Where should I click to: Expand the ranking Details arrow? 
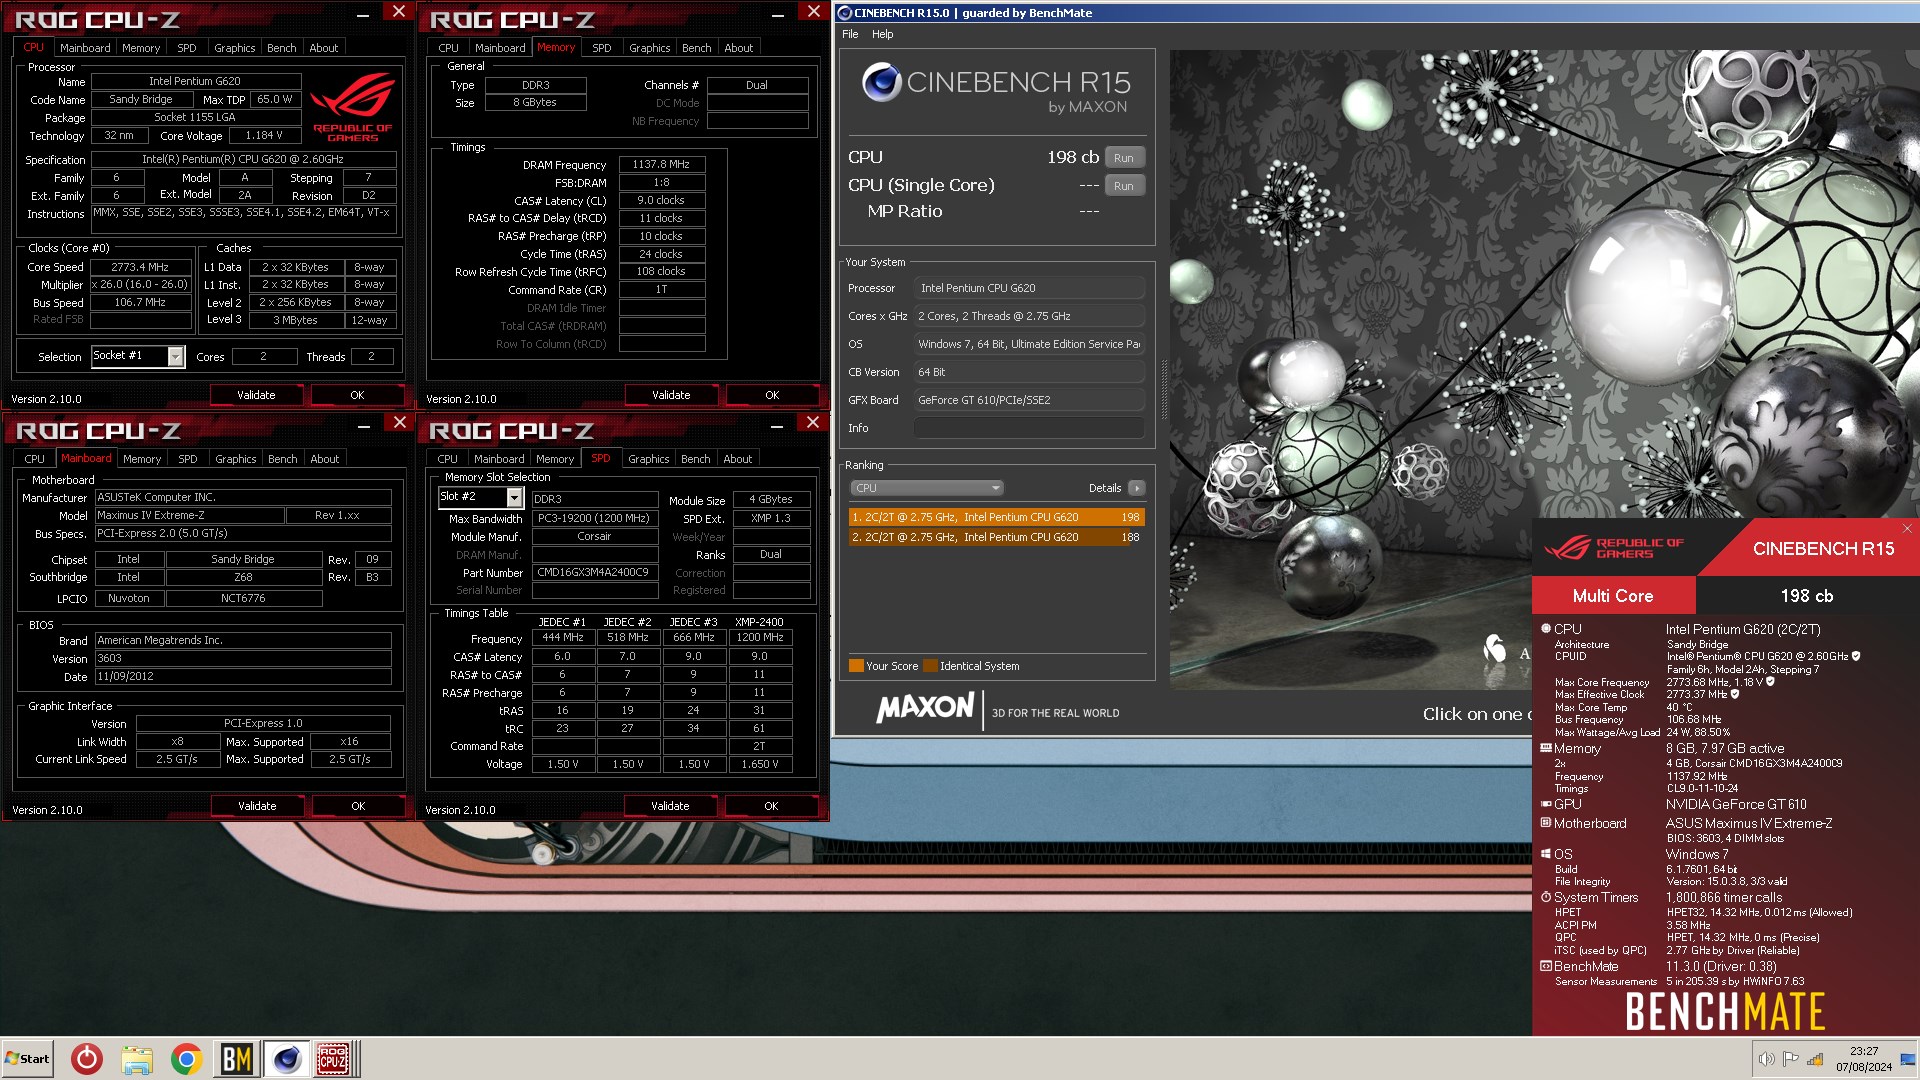coord(1136,488)
